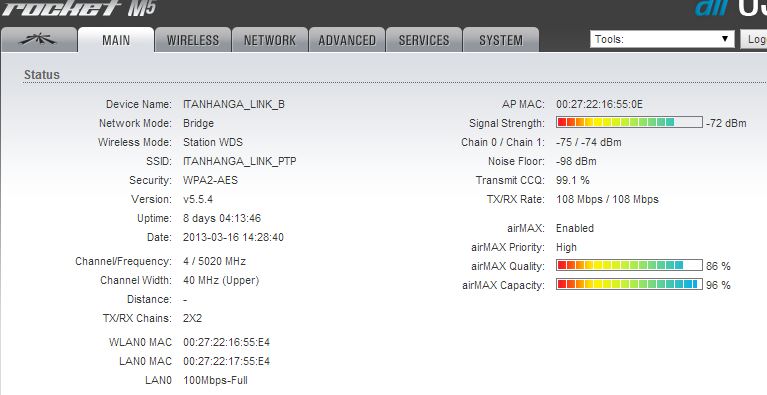Open the SERVICES tab
Image resolution: width=767 pixels, height=395 pixels.
pyautogui.click(x=424, y=40)
